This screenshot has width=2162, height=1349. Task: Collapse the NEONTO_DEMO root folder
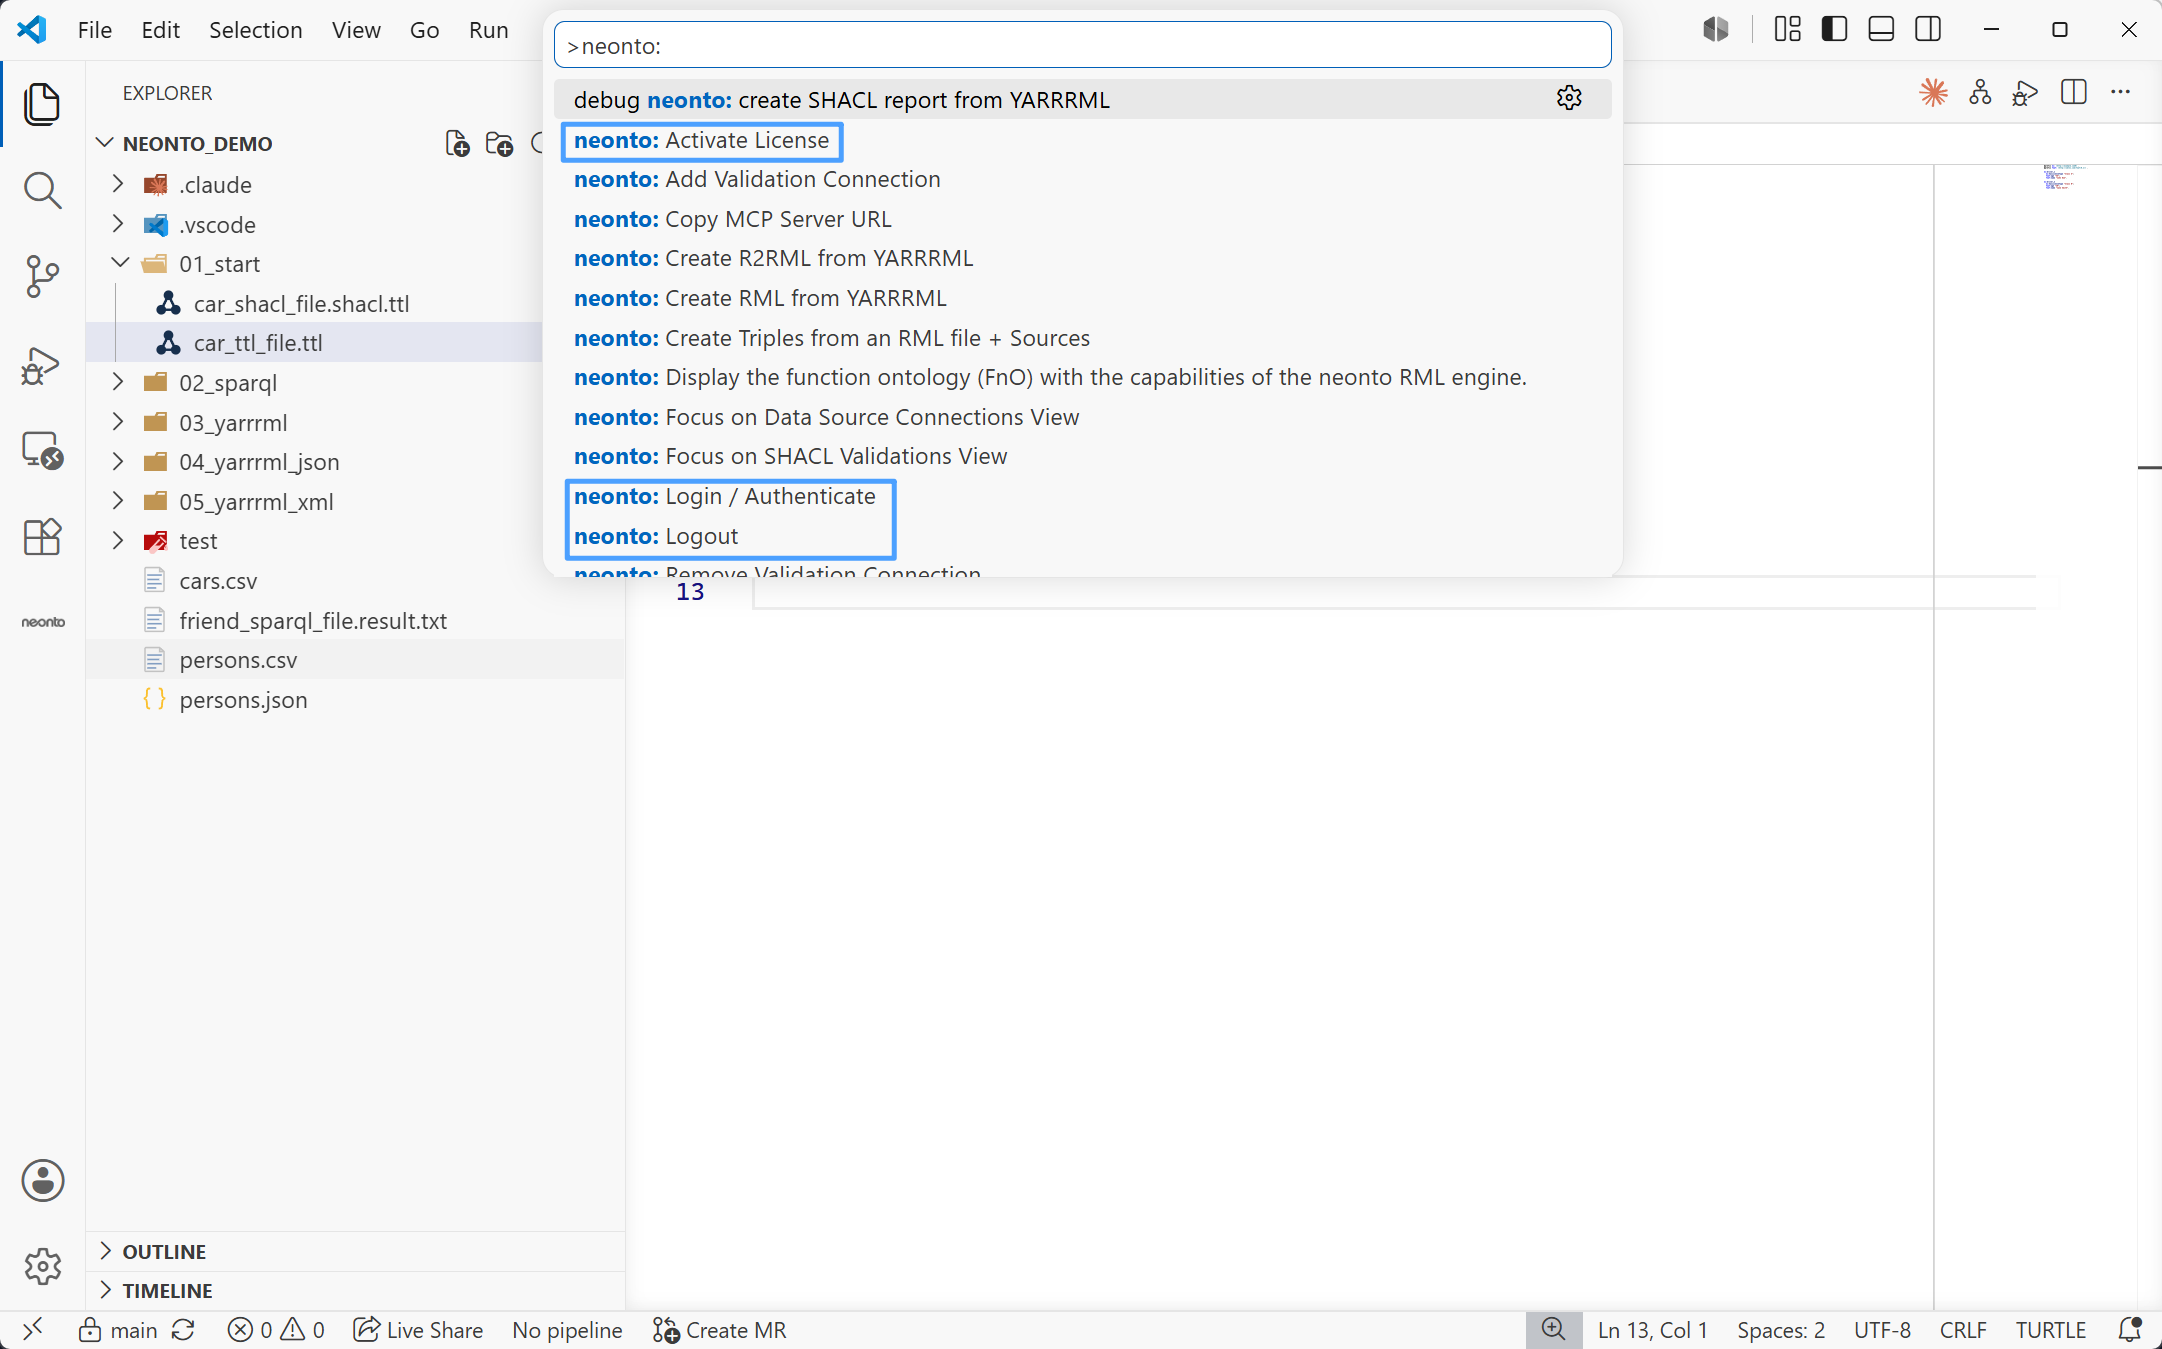click(104, 143)
